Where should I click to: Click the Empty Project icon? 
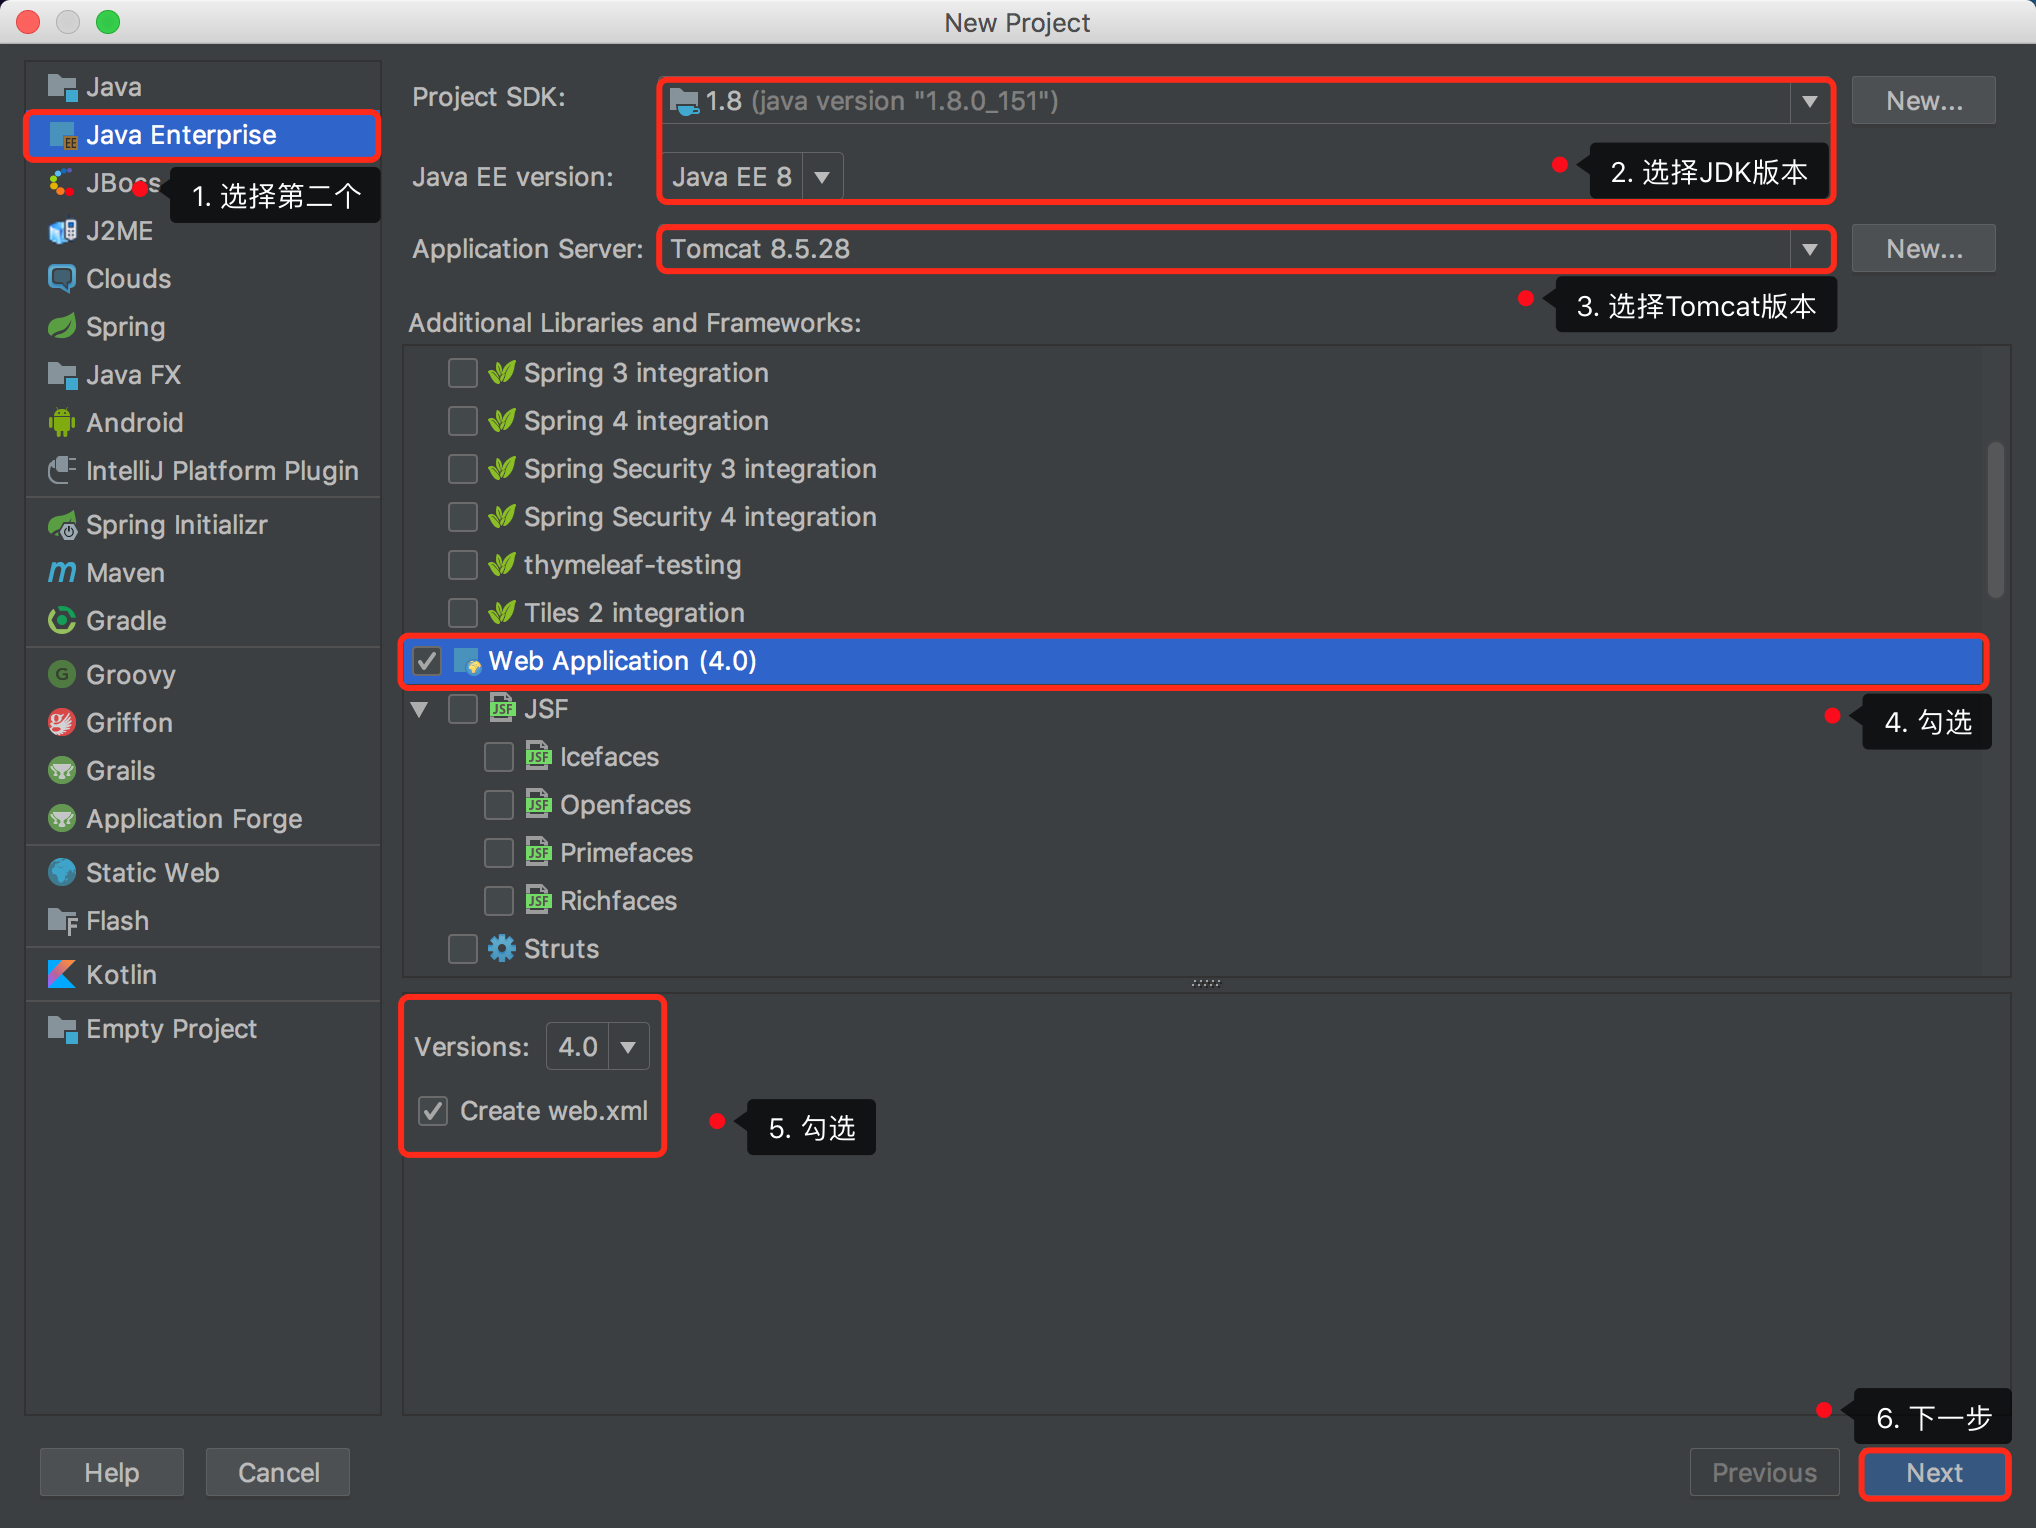[x=62, y=1029]
